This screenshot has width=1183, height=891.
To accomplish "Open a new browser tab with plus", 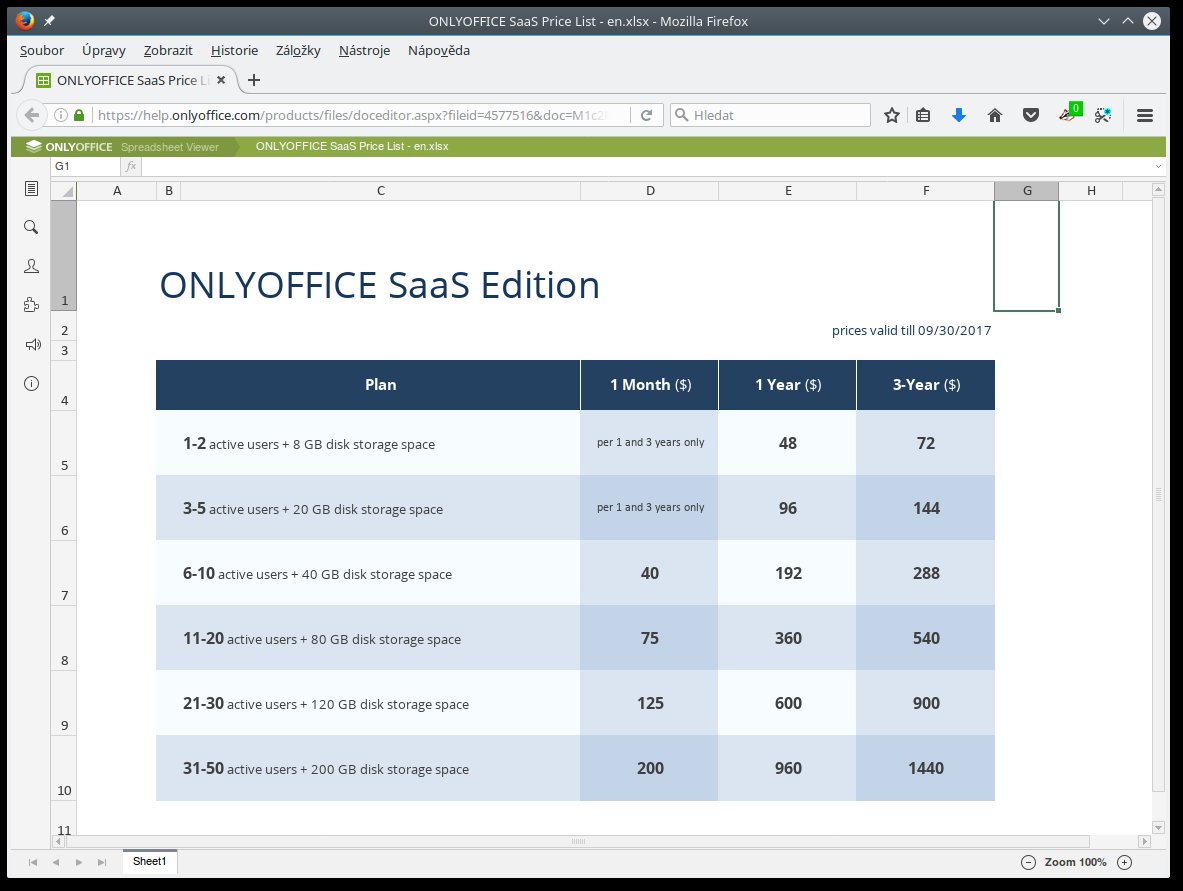I will [x=254, y=80].
